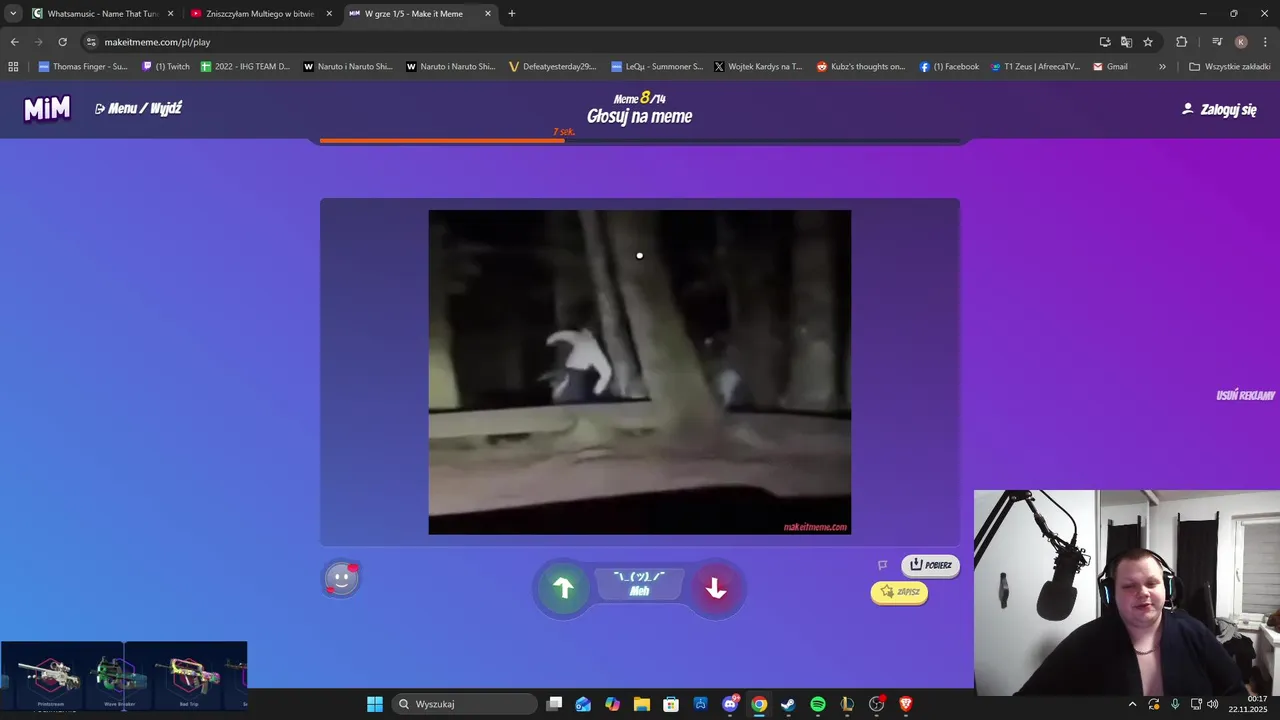Viewport: 1280px width, 720px height.
Task: Switch to Zniszczyłam Multiego w bitwie tab
Action: tap(260, 14)
